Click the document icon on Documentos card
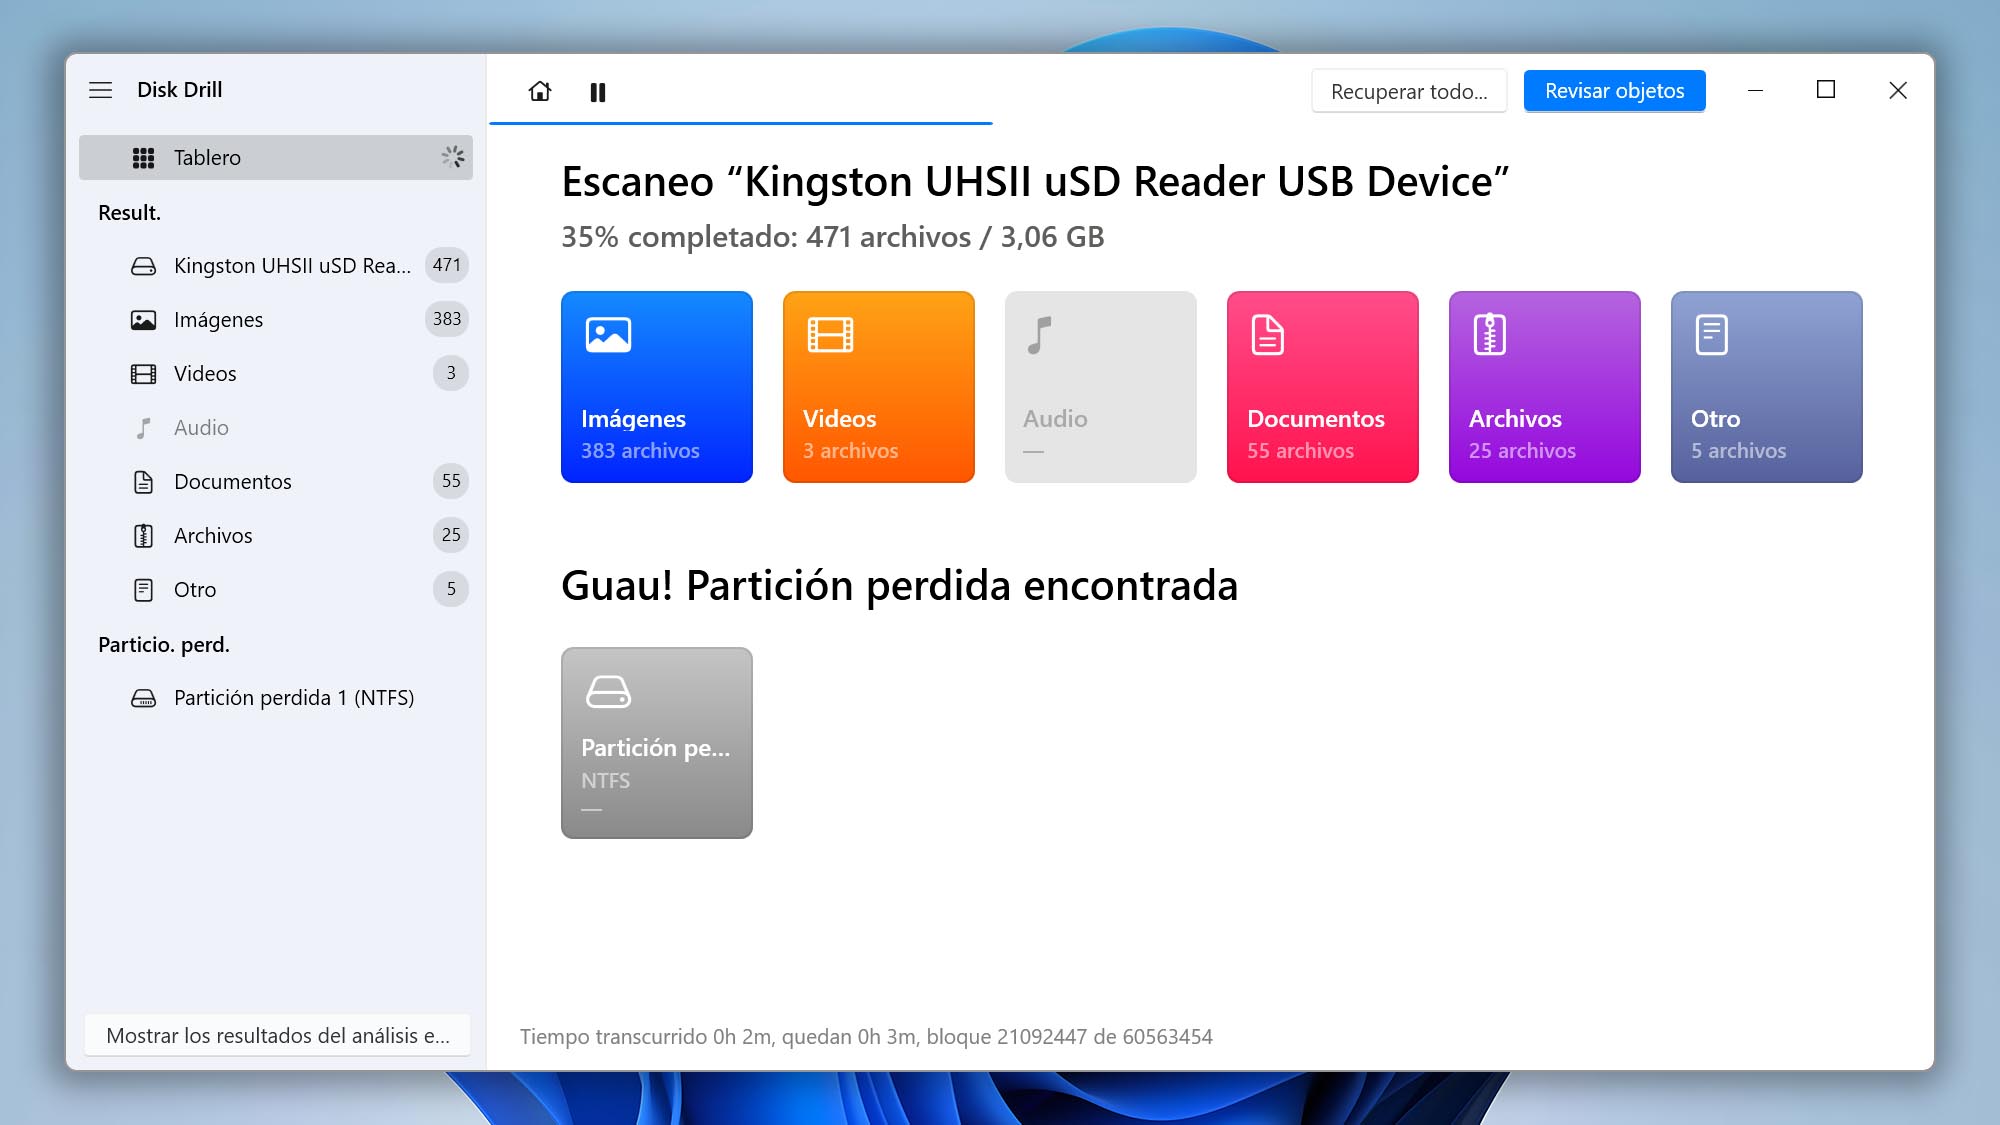Image resolution: width=2000 pixels, height=1125 pixels. click(1268, 335)
